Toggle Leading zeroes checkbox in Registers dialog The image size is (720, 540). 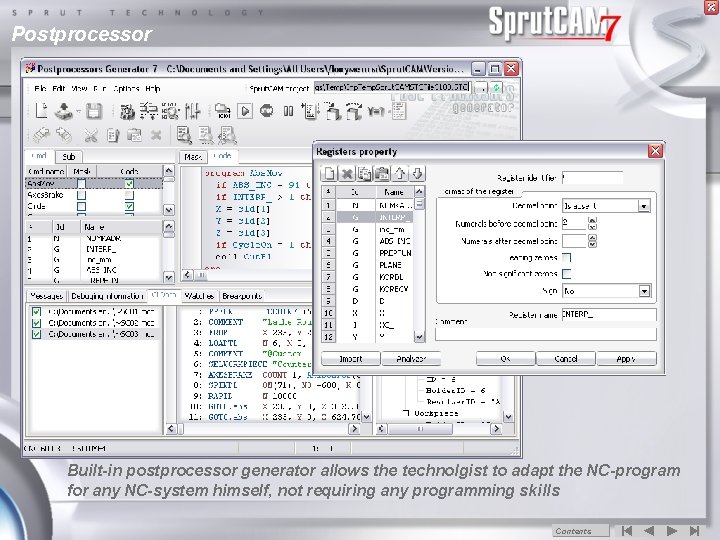pyautogui.click(x=567, y=258)
